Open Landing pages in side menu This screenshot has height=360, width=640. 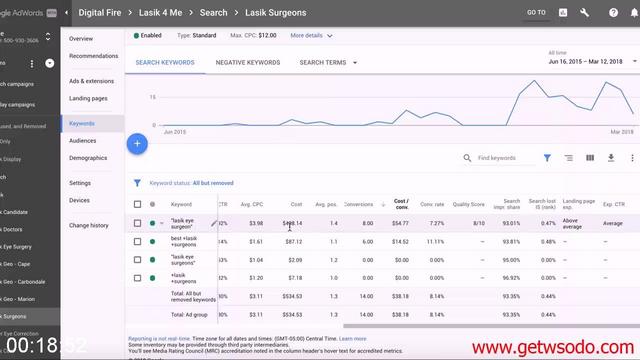(88, 98)
